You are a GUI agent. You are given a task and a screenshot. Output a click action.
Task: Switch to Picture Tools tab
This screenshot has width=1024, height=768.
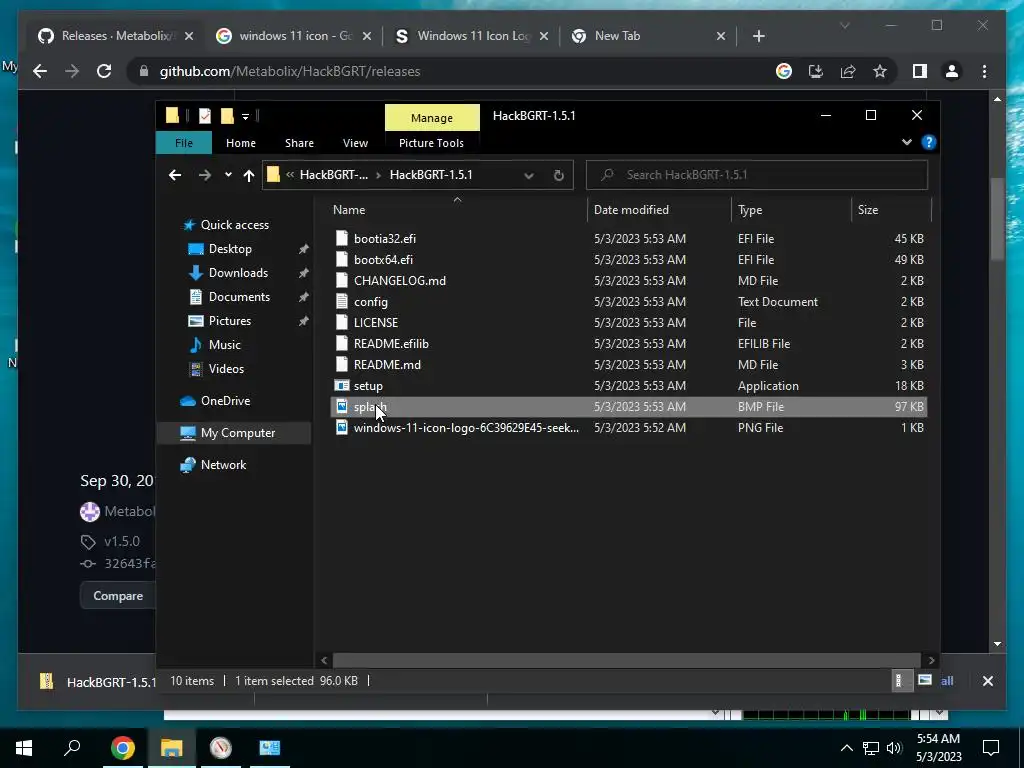pos(431,143)
